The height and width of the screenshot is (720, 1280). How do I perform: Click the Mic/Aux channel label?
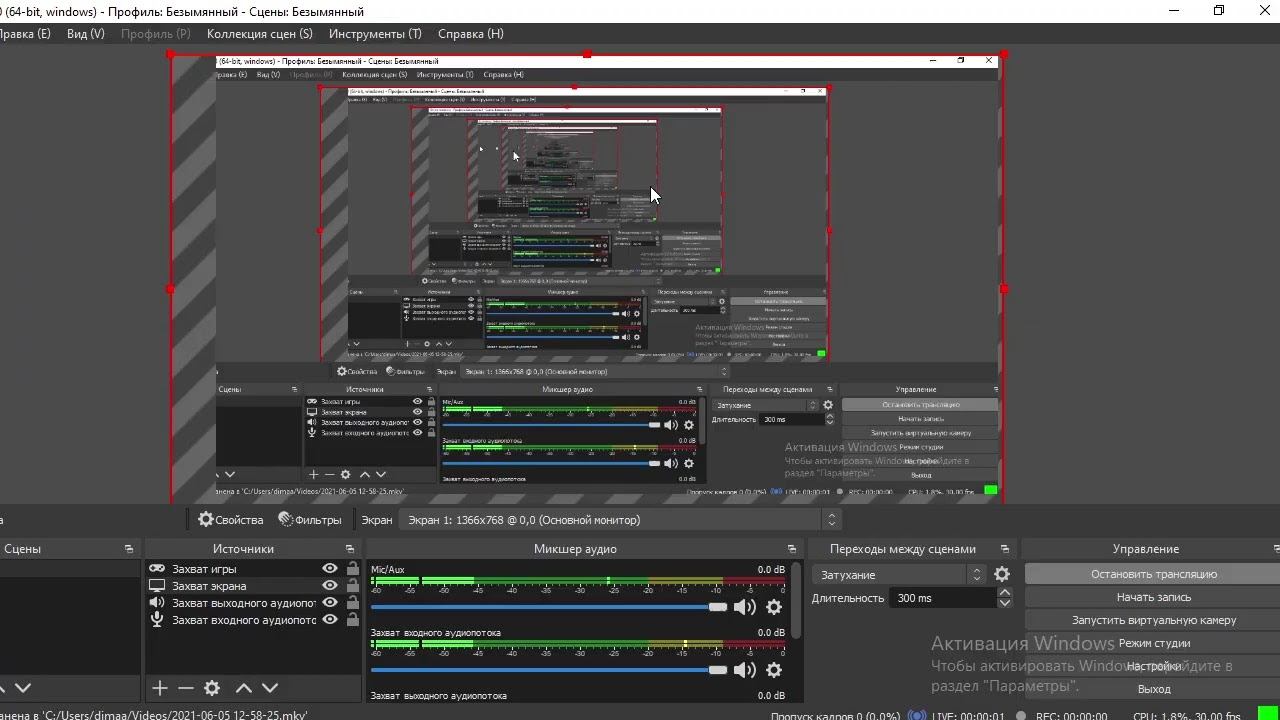(388, 570)
